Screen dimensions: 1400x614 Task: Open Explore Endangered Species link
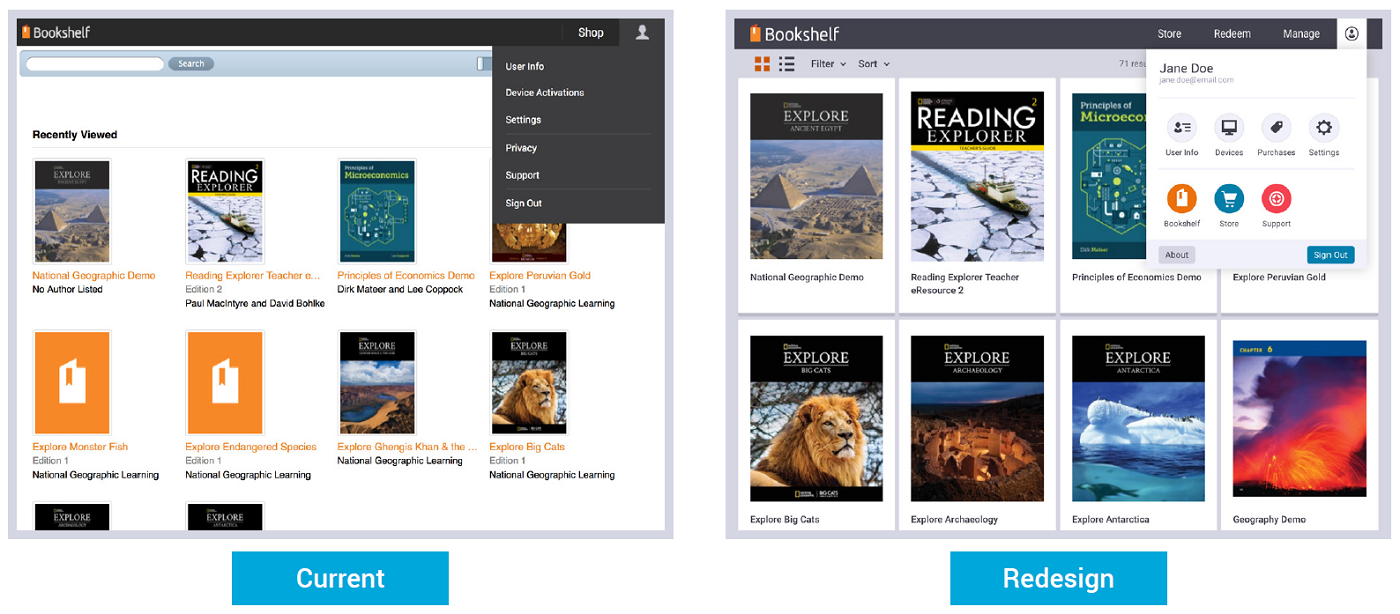[251, 447]
